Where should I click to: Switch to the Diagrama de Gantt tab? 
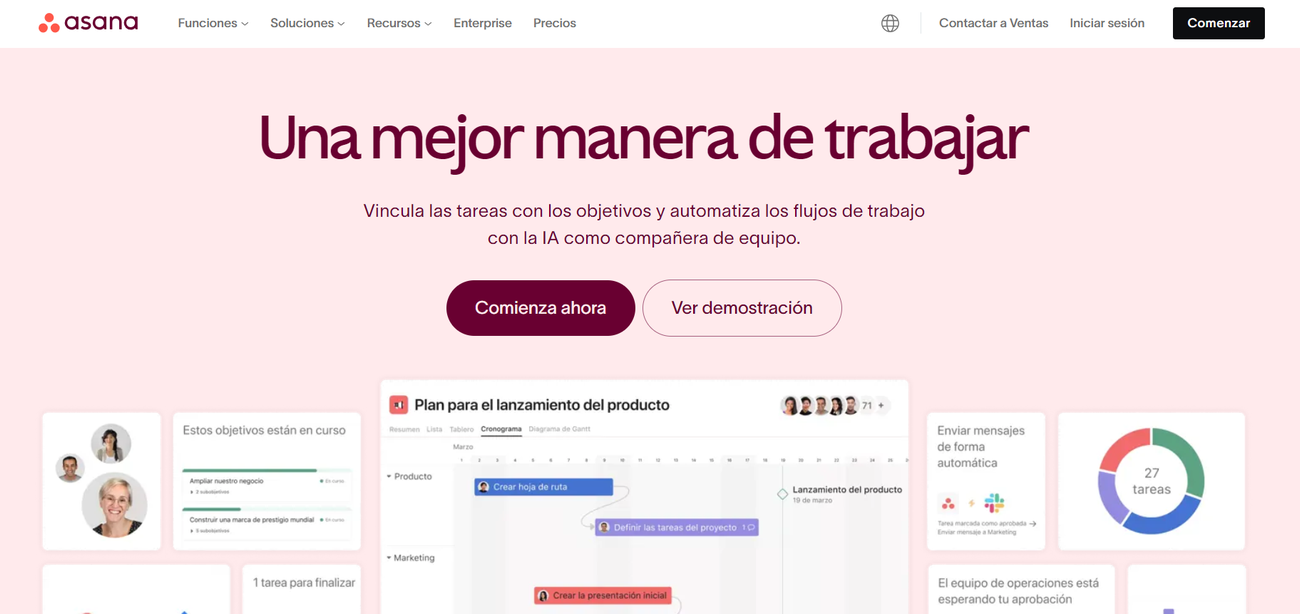(560, 427)
